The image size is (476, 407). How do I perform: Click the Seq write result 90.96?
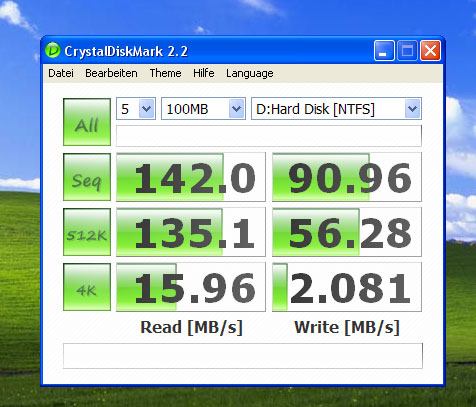(x=347, y=177)
